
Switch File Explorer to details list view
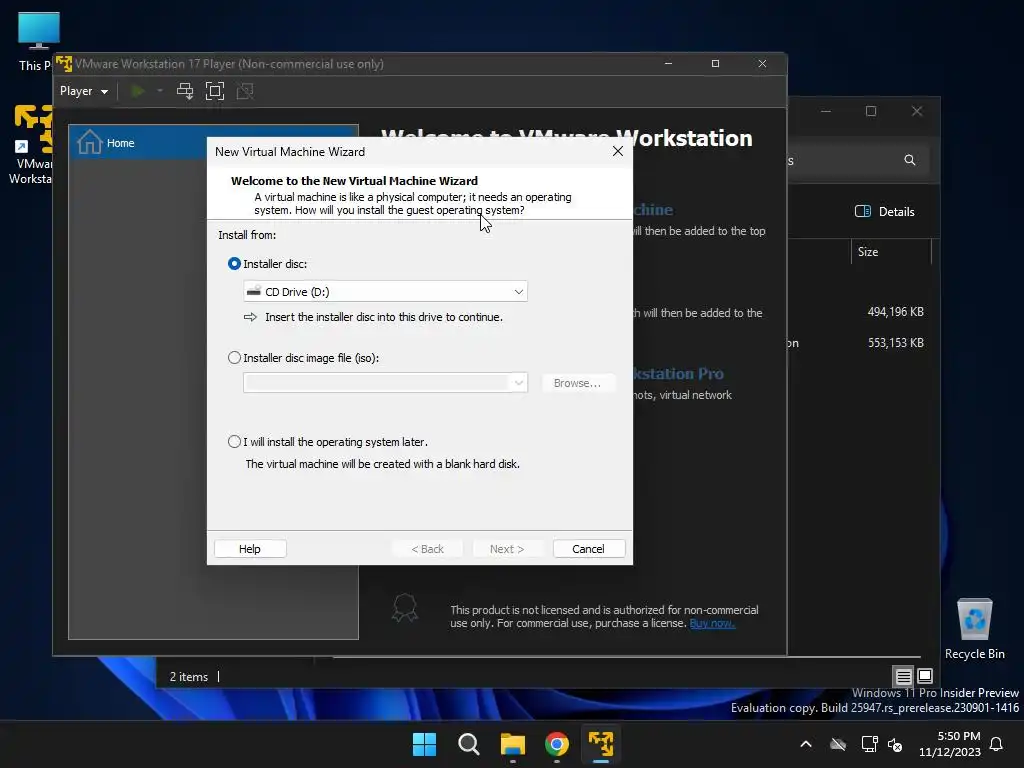[x=903, y=677]
